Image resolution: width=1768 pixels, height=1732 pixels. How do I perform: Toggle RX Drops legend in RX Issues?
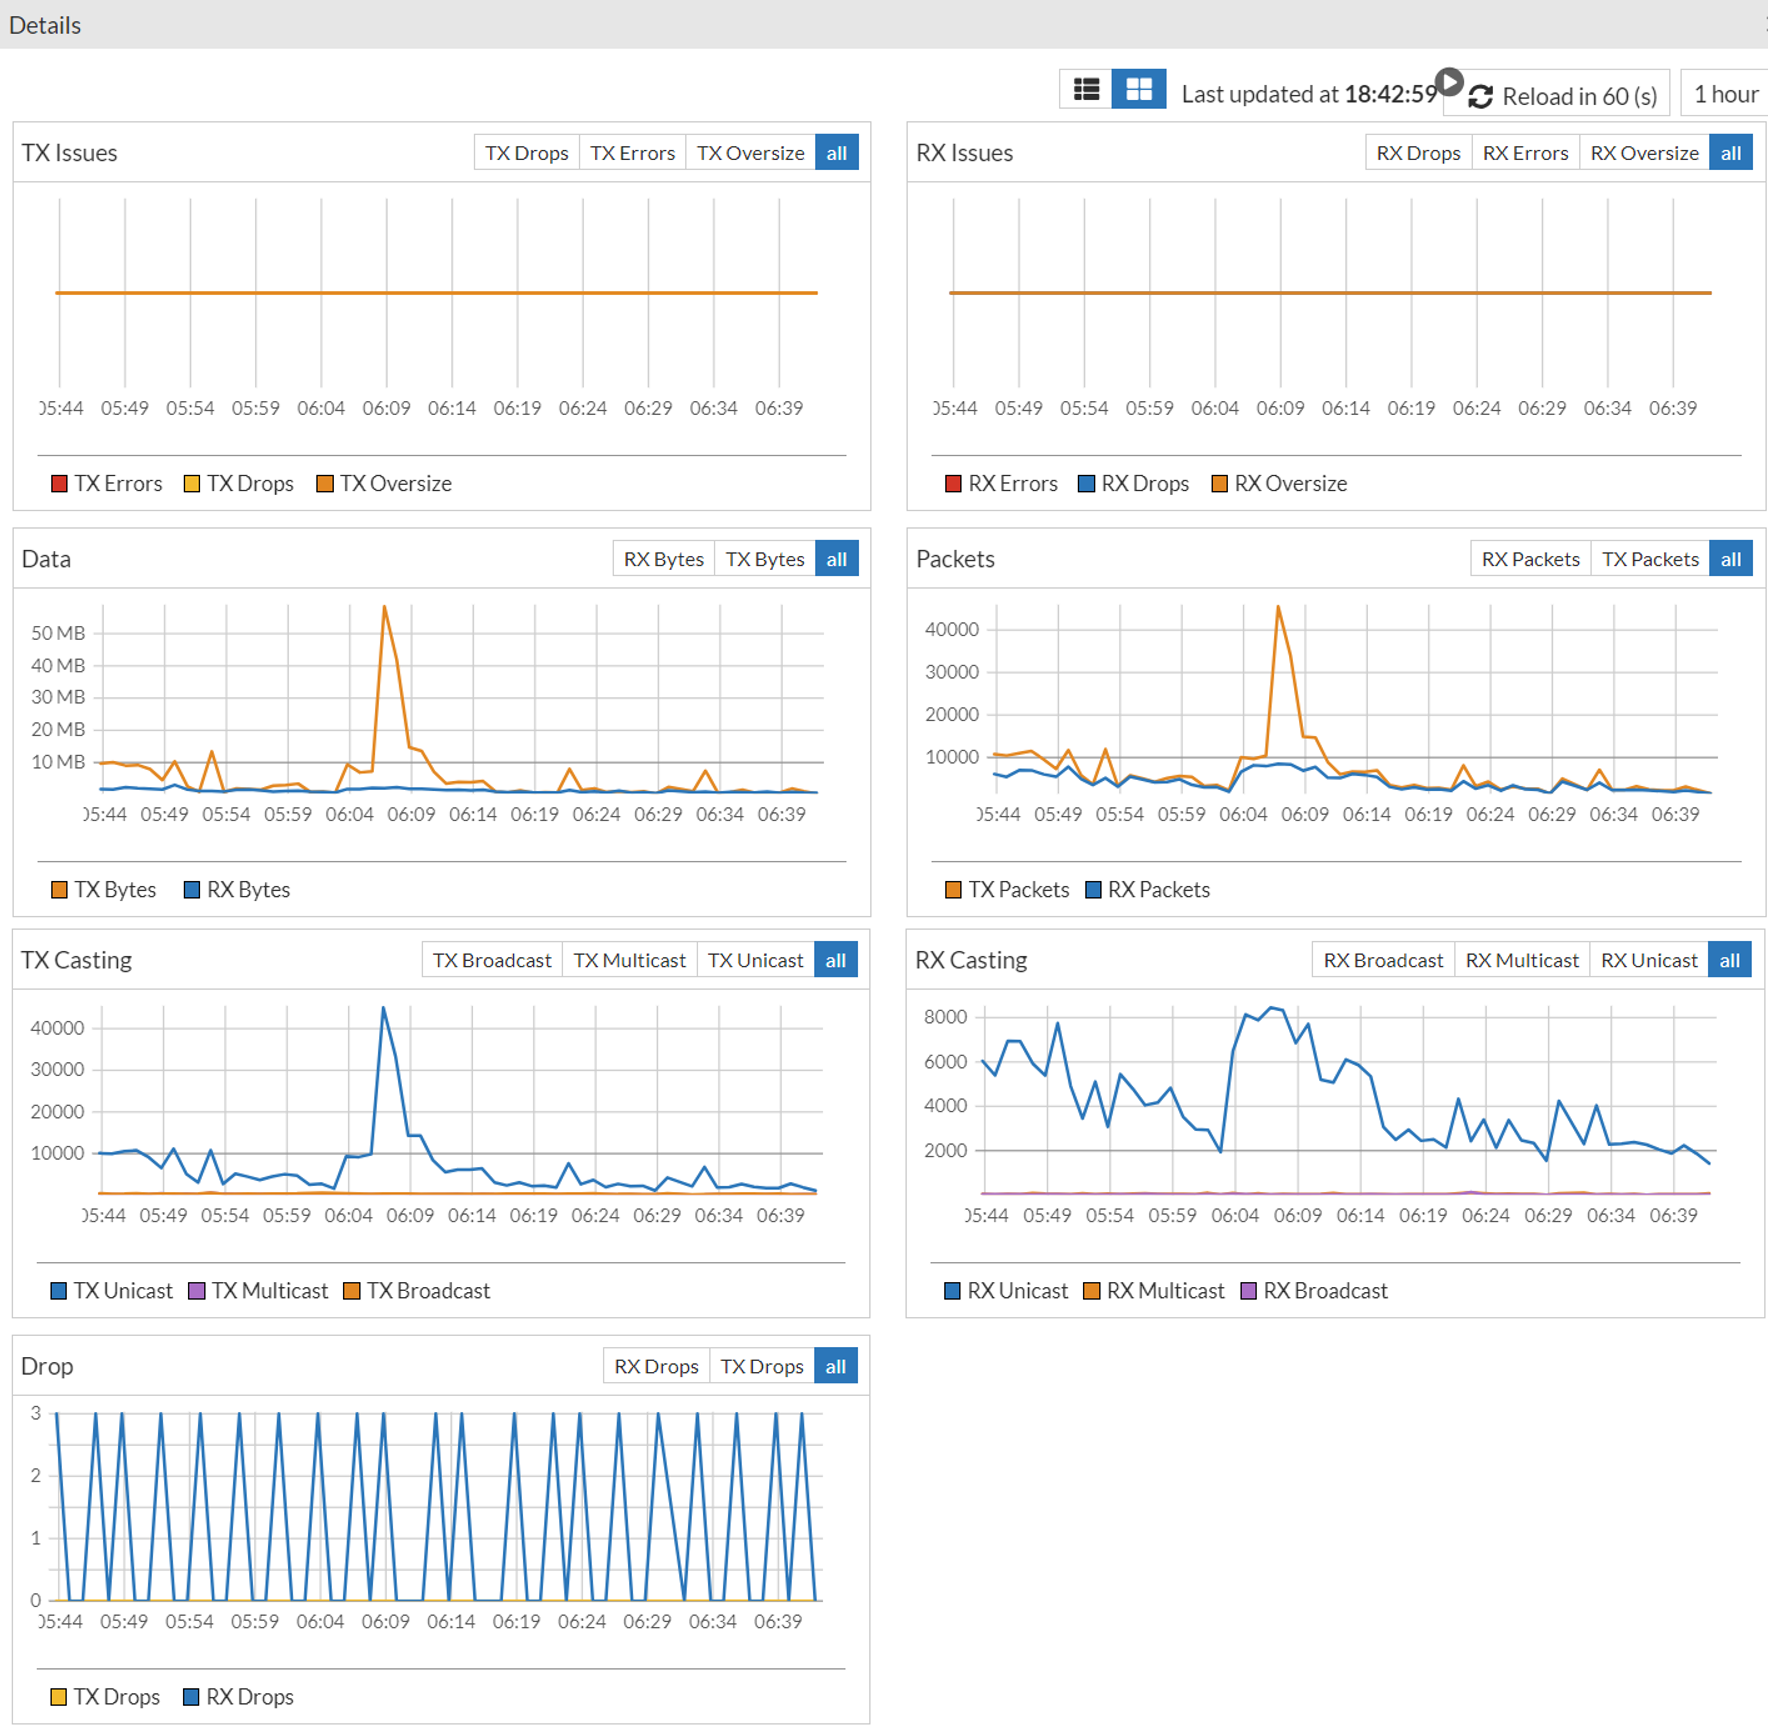(1086, 484)
